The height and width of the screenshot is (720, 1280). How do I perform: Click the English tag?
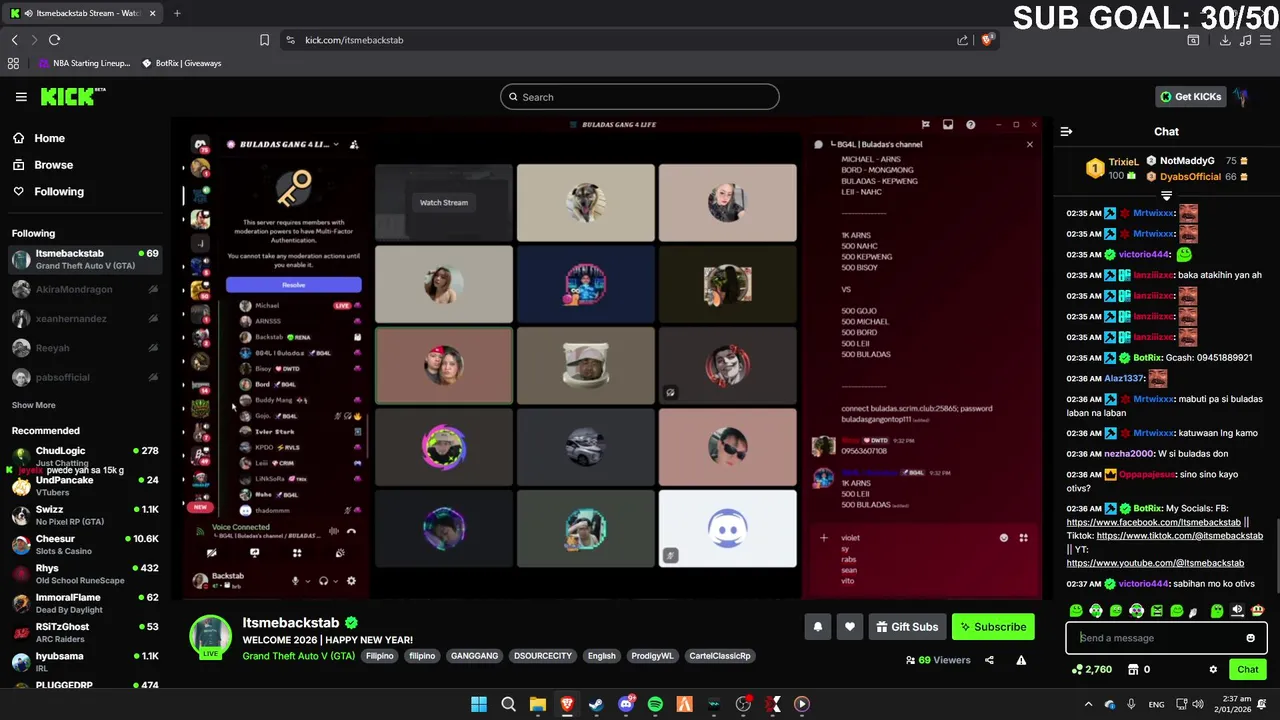(x=601, y=656)
